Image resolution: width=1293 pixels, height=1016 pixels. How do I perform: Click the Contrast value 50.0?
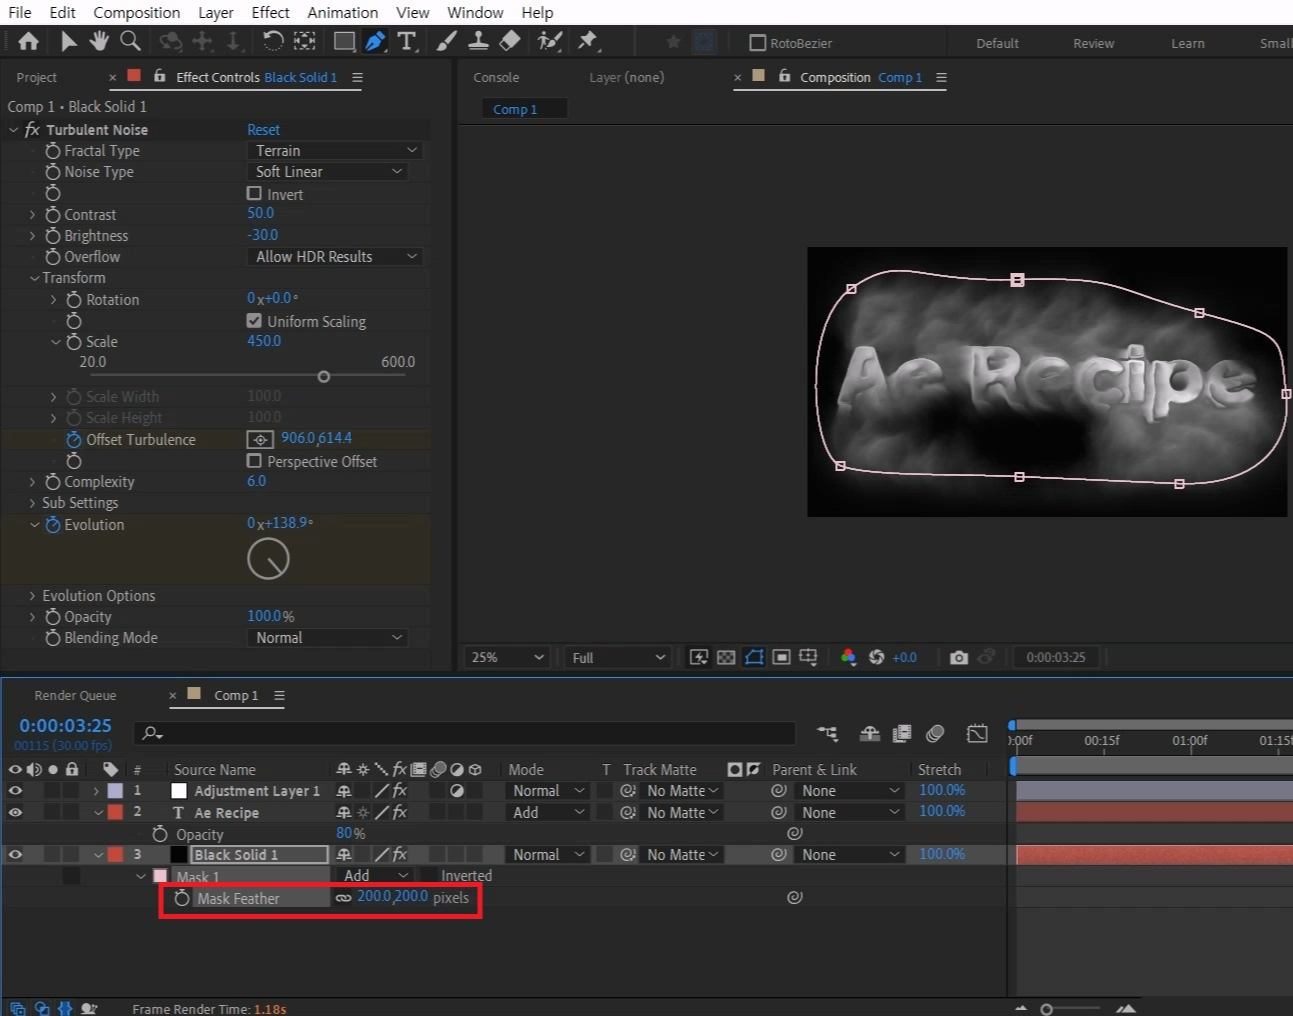click(x=260, y=213)
